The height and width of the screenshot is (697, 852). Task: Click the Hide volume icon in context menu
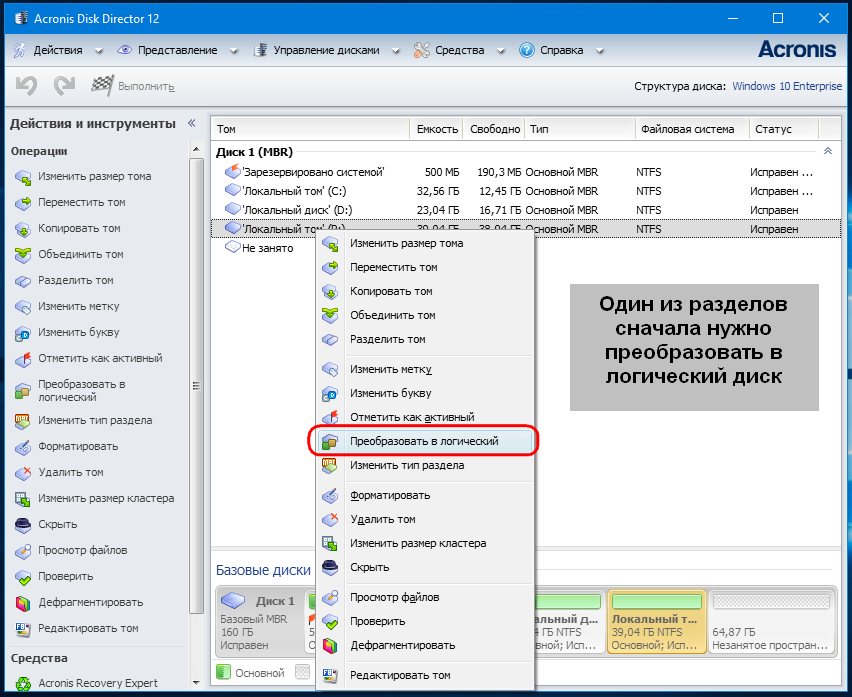tap(330, 568)
